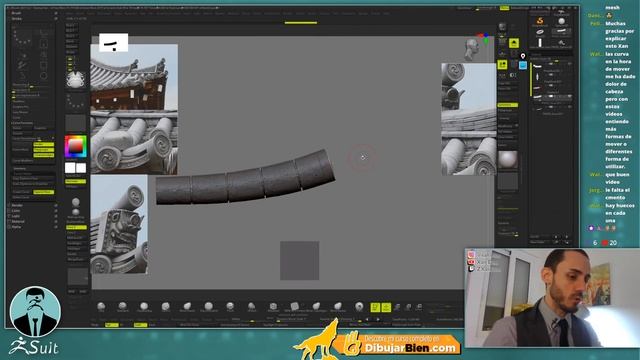Toggle the highlighted yellow option in right shelf list
Screen dimensions: 640x360
(x=508, y=105)
